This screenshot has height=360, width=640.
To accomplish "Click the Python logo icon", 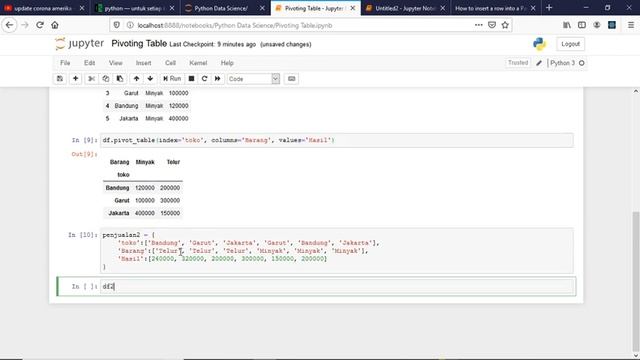I will [x=539, y=44].
